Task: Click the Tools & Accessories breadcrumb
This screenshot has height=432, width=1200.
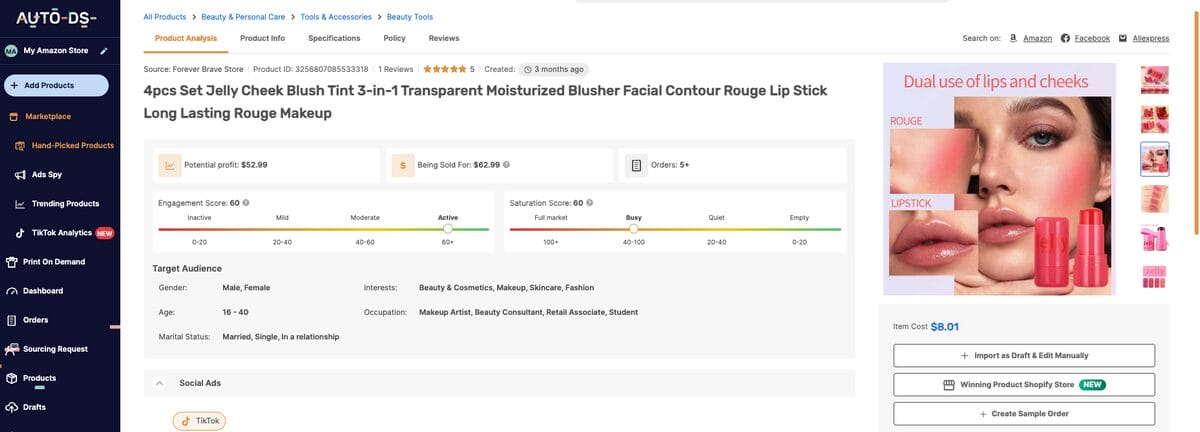Action: [x=335, y=17]
